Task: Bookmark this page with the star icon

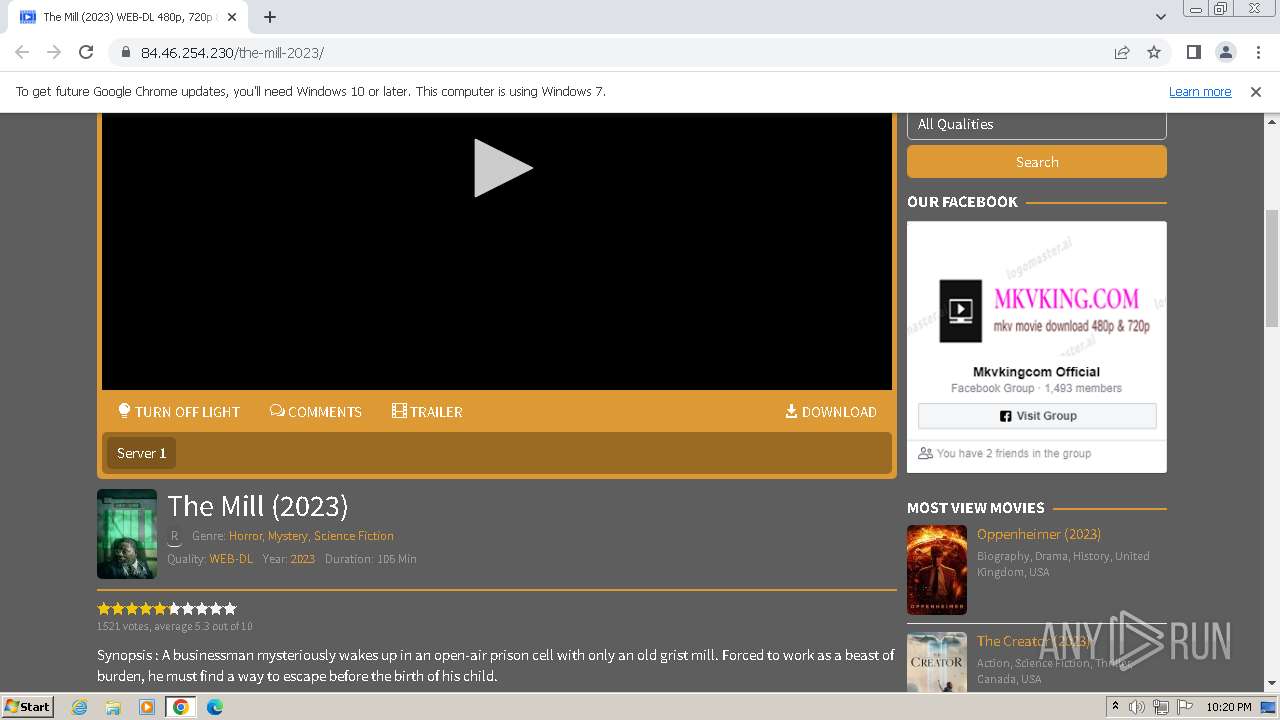Action: pyautogui.click(x=1154, y=52)
